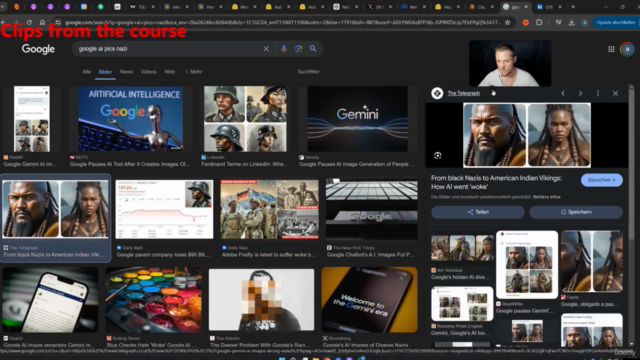Clear the search box text
Viewport: 640px width, 360px height.
[266, 49]
